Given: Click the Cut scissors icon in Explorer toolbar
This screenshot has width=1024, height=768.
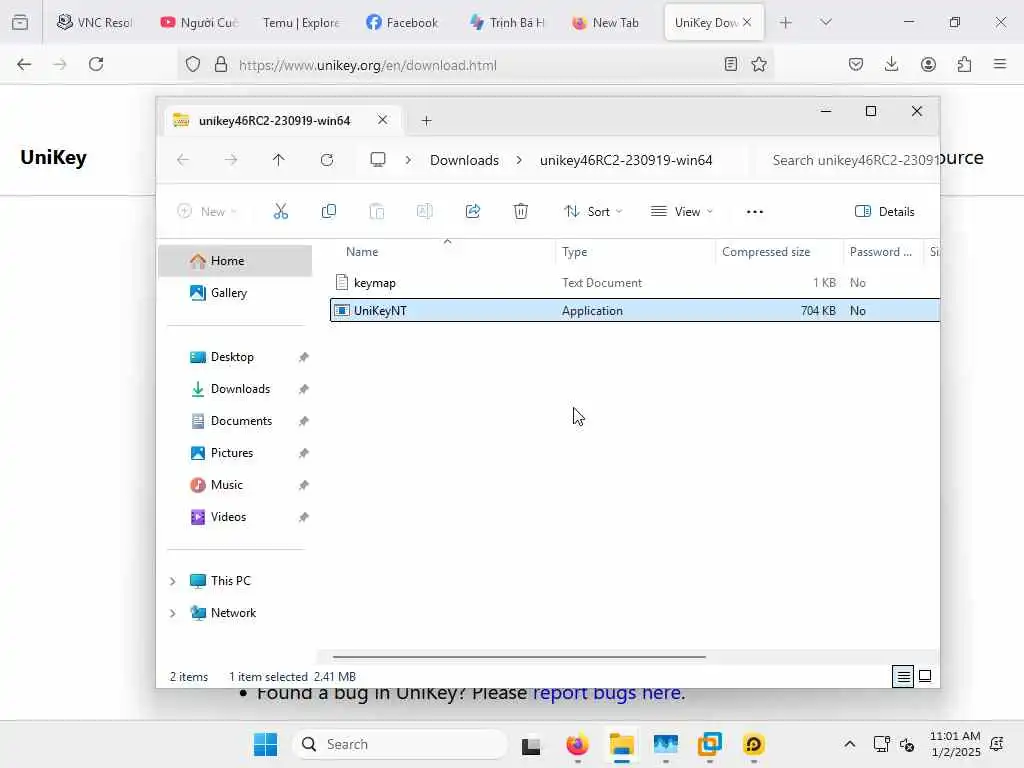Looking at the screenshot, I should pos(281,211).
